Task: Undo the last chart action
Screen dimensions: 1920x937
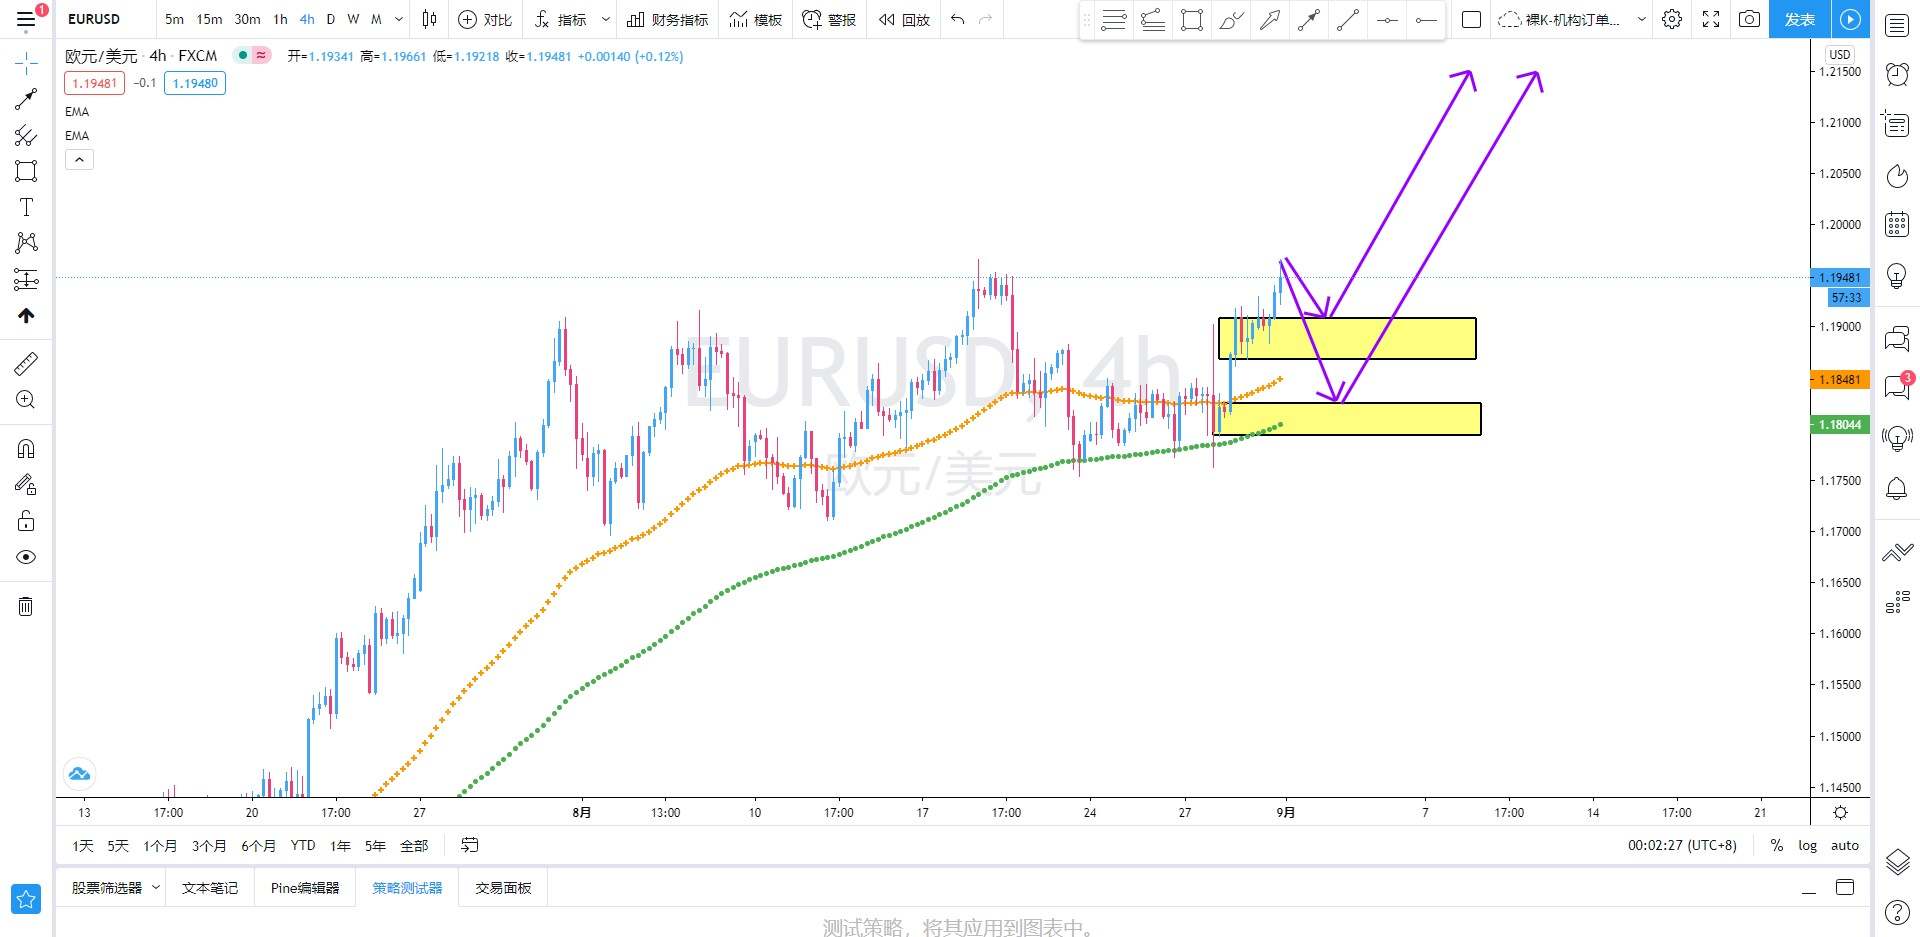Action: click(957, 19)
